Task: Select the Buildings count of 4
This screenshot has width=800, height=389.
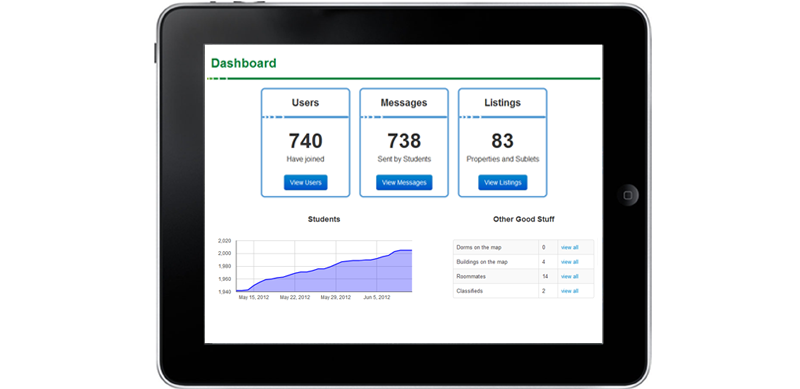Action: click(543, 262)
